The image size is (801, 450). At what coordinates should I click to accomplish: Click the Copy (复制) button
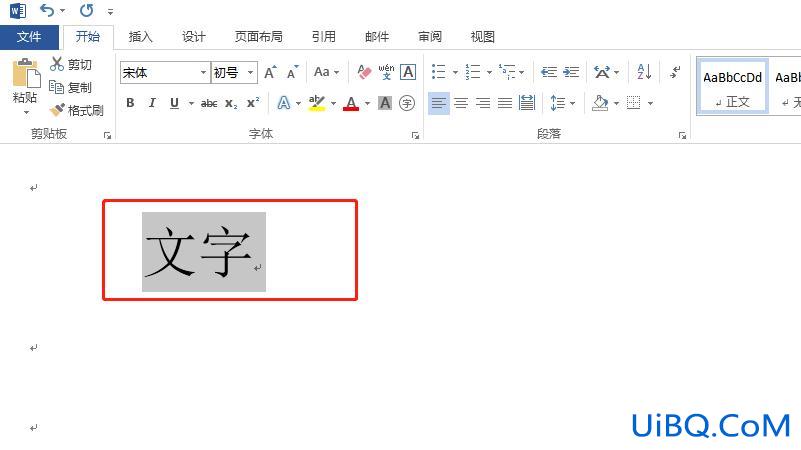tap(70, 87)
